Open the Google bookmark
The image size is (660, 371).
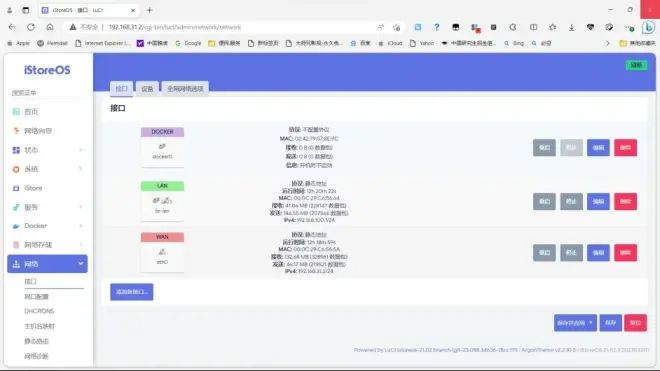click(188, 43)
